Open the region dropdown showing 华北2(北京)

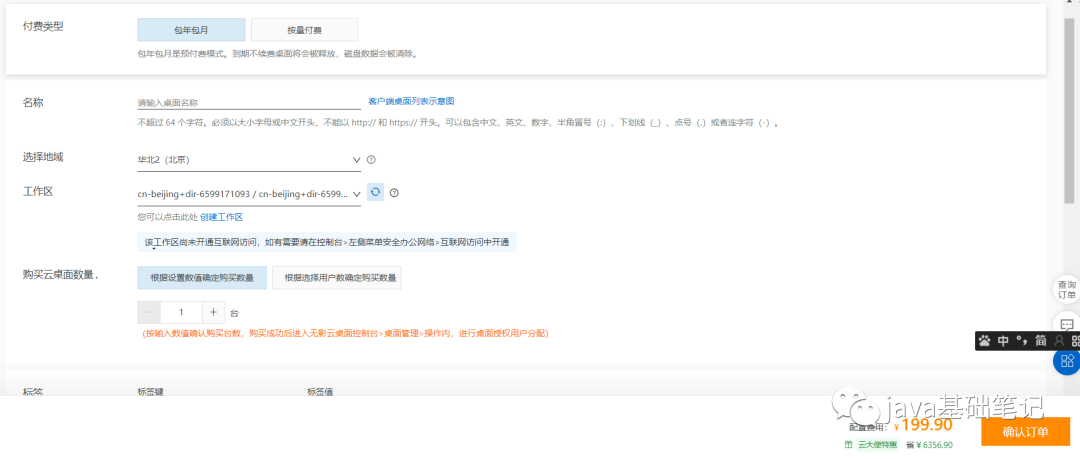[x=249, y=160]
